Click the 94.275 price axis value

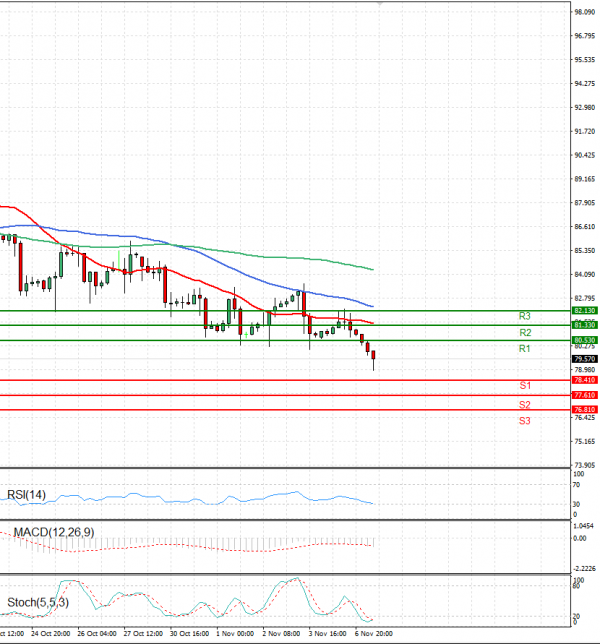584,84
